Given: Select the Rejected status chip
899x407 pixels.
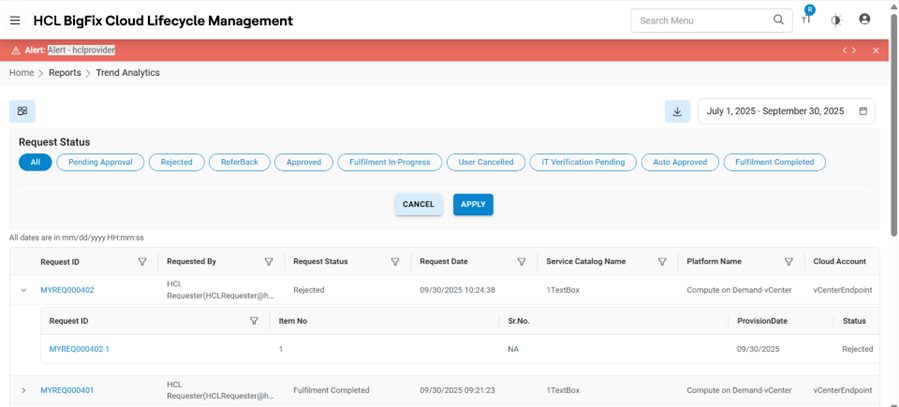Looking at the screenshot, I should click(x=177, y=162).
